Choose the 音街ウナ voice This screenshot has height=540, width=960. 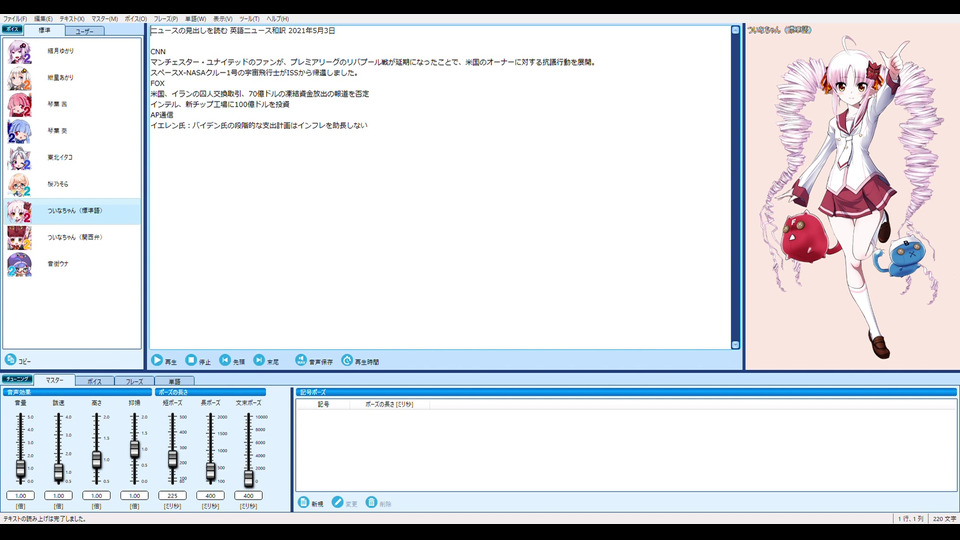(x=72, y=264)
